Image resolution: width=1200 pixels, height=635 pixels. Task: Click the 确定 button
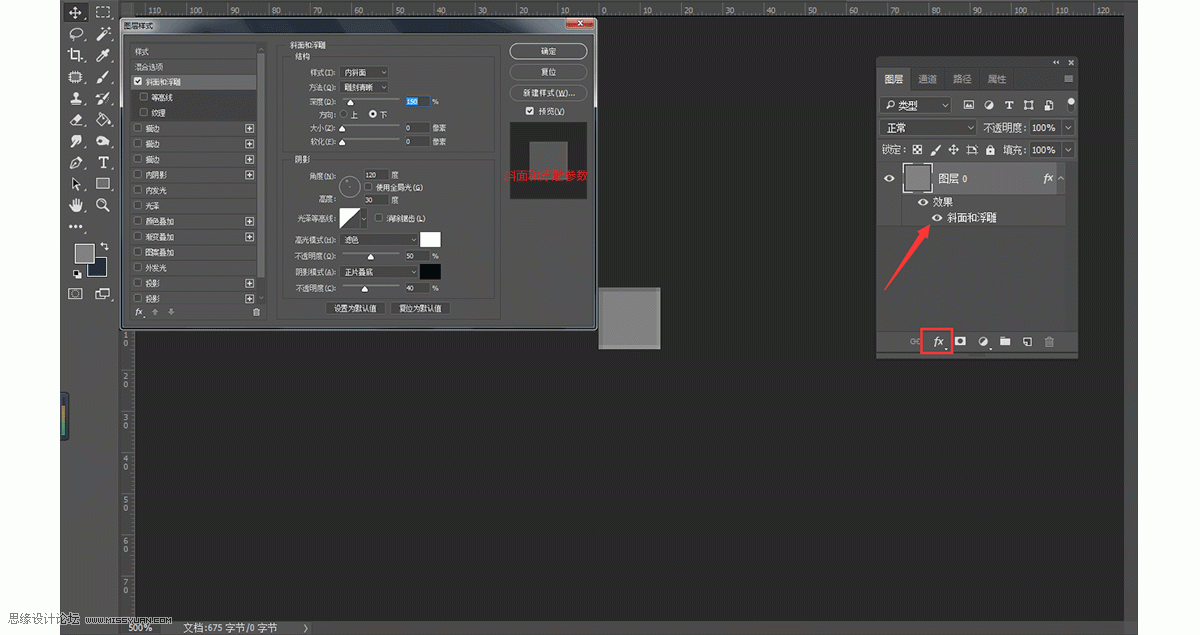click(x=548, y=51)
